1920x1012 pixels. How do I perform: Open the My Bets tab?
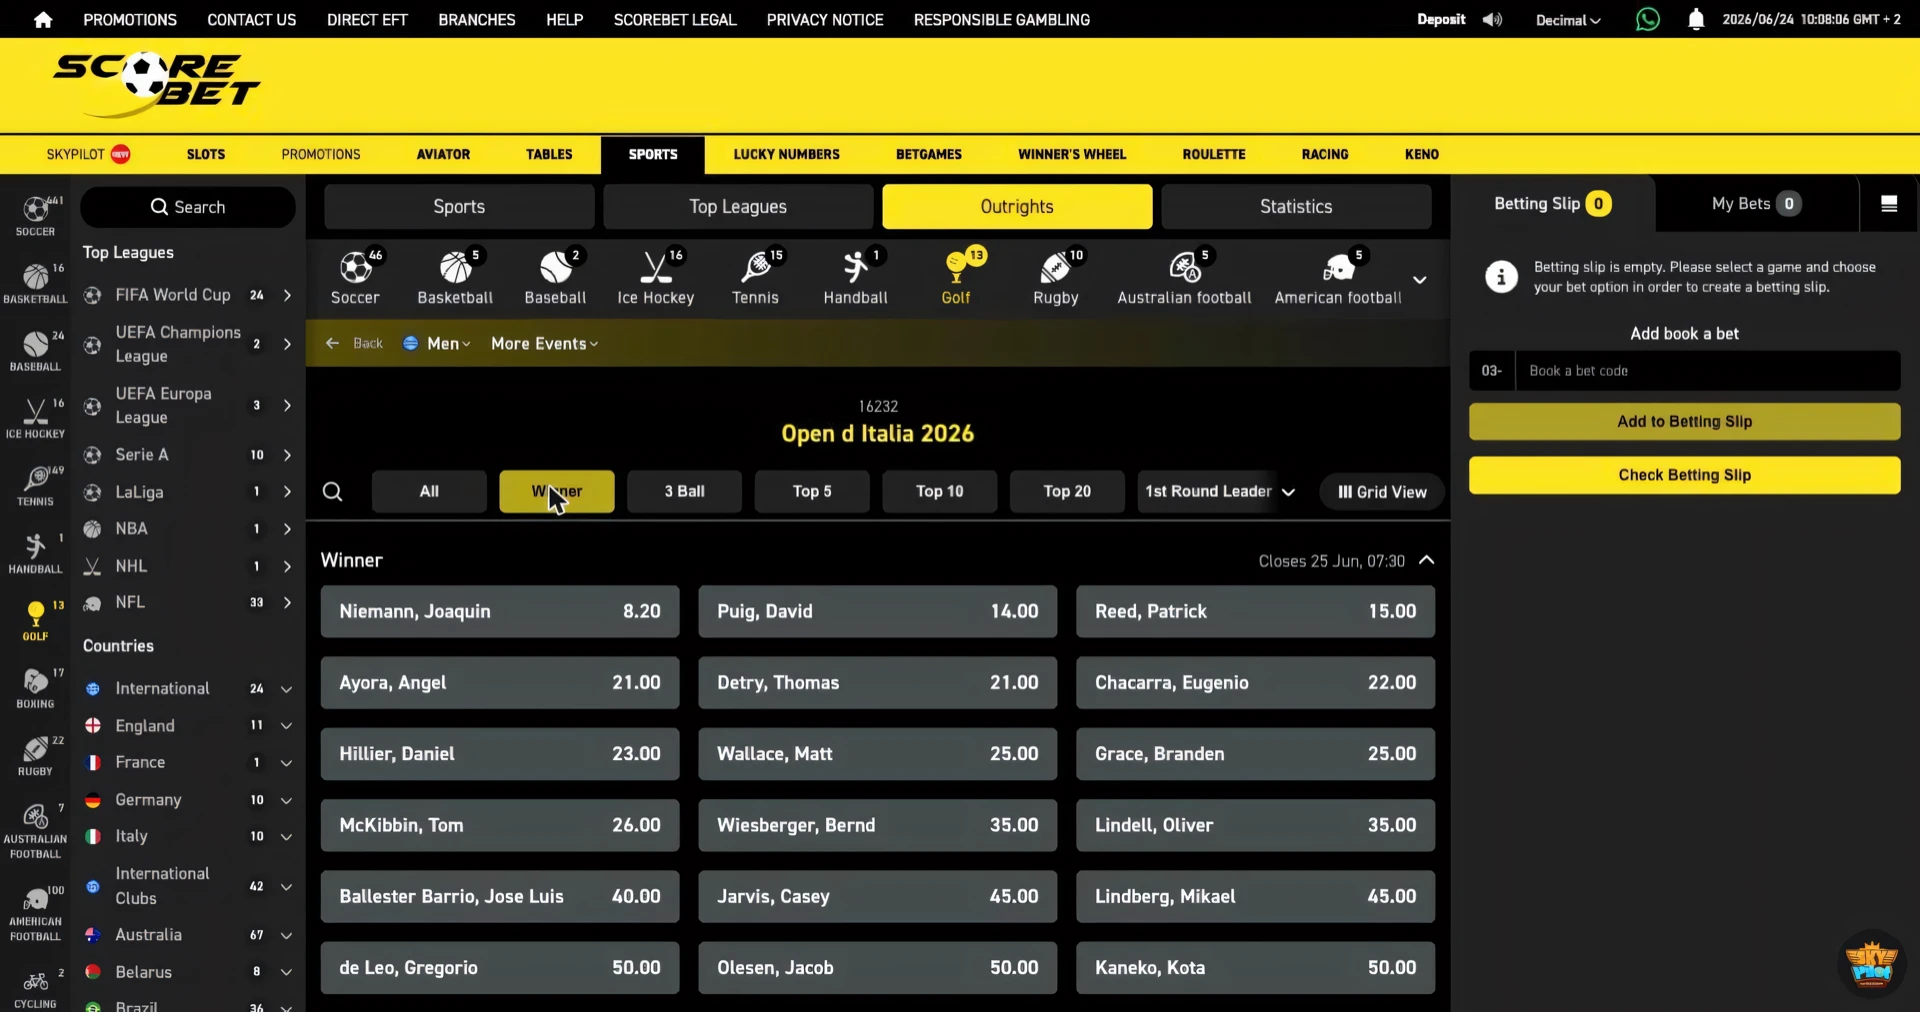tap(1756, 204)
